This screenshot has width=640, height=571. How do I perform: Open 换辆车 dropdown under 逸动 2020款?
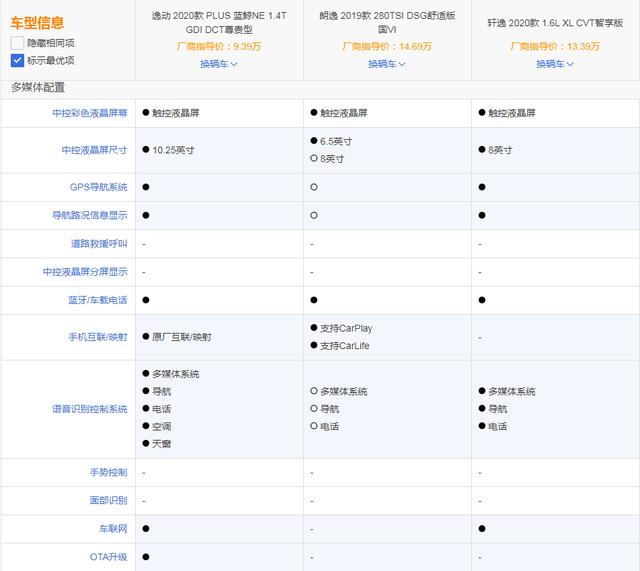pyautogui.click(x=219, y=64)
